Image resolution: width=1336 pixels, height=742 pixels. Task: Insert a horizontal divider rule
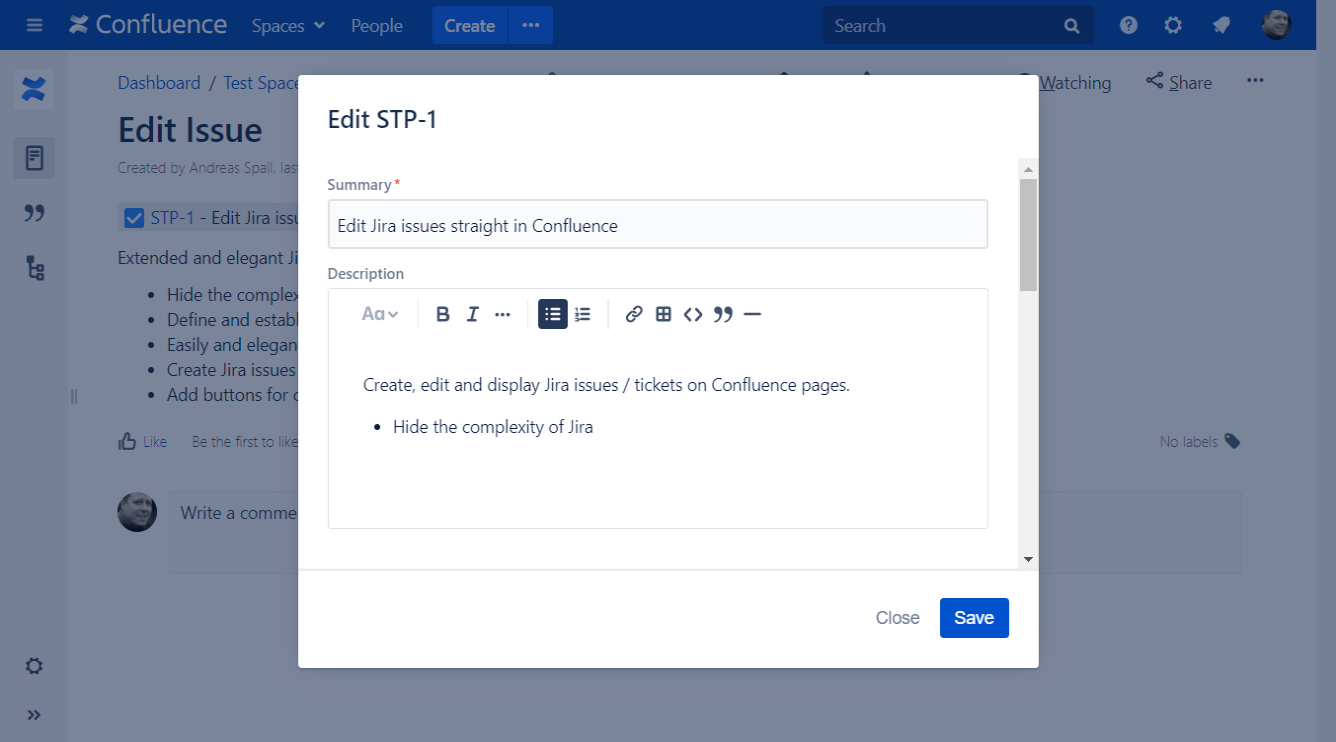coord(753,314)
